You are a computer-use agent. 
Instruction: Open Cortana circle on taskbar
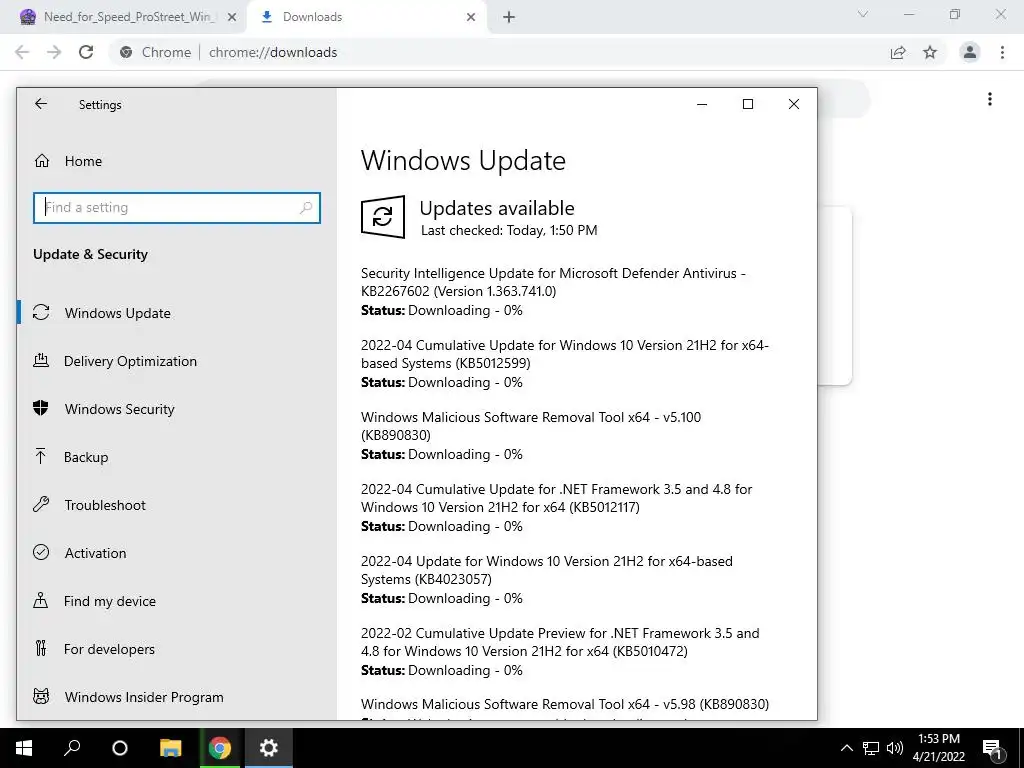pyautogui.click(x=120, y=748)
